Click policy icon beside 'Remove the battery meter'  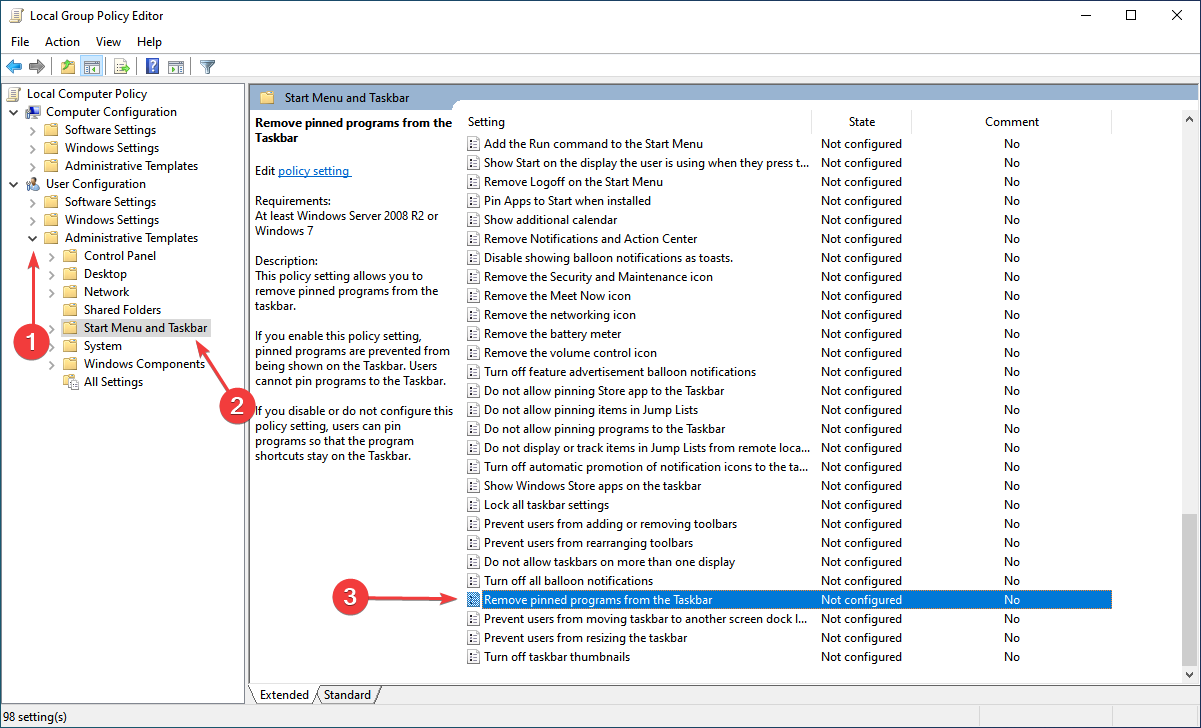(x=474, y=334)
